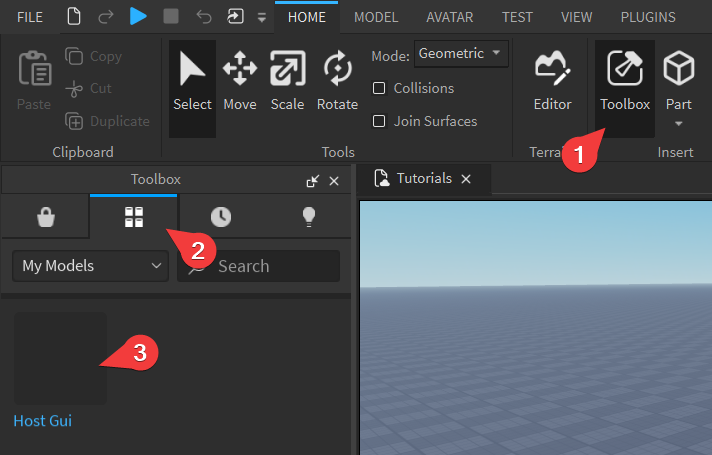Expand the Part dropdown arrow
The width and height of the screenshot is (712, 455).
pyautogui.click(x=678, y=124)
